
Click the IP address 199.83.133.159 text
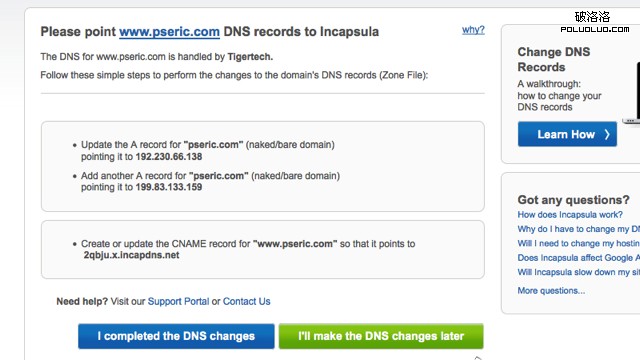(169, 187)
